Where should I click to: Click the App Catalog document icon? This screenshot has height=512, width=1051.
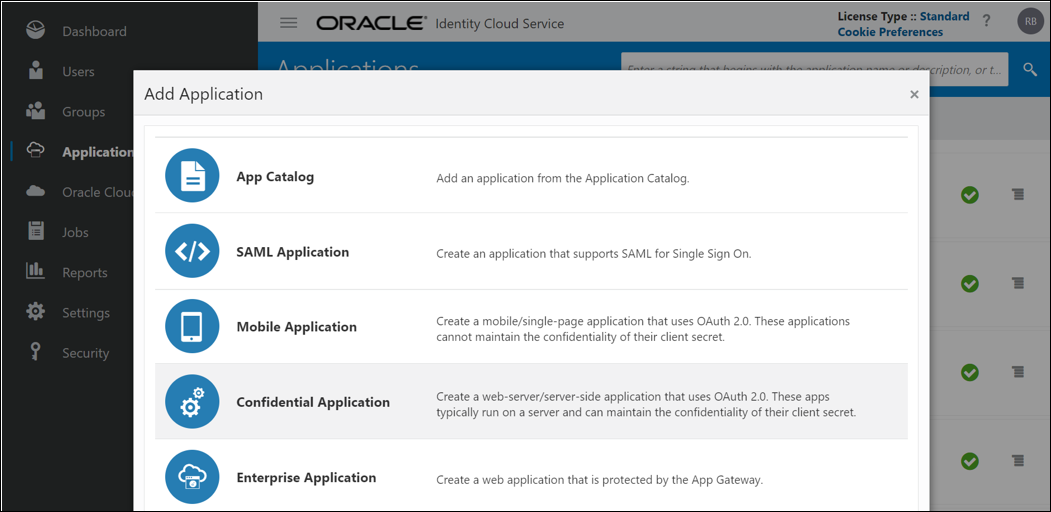pos(192,176)
